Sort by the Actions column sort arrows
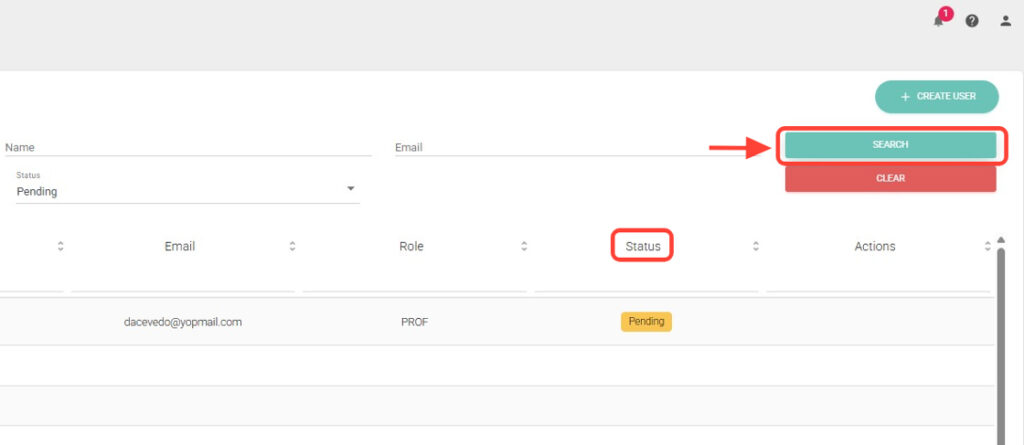The image size is (1024, 445). [988, 246]
